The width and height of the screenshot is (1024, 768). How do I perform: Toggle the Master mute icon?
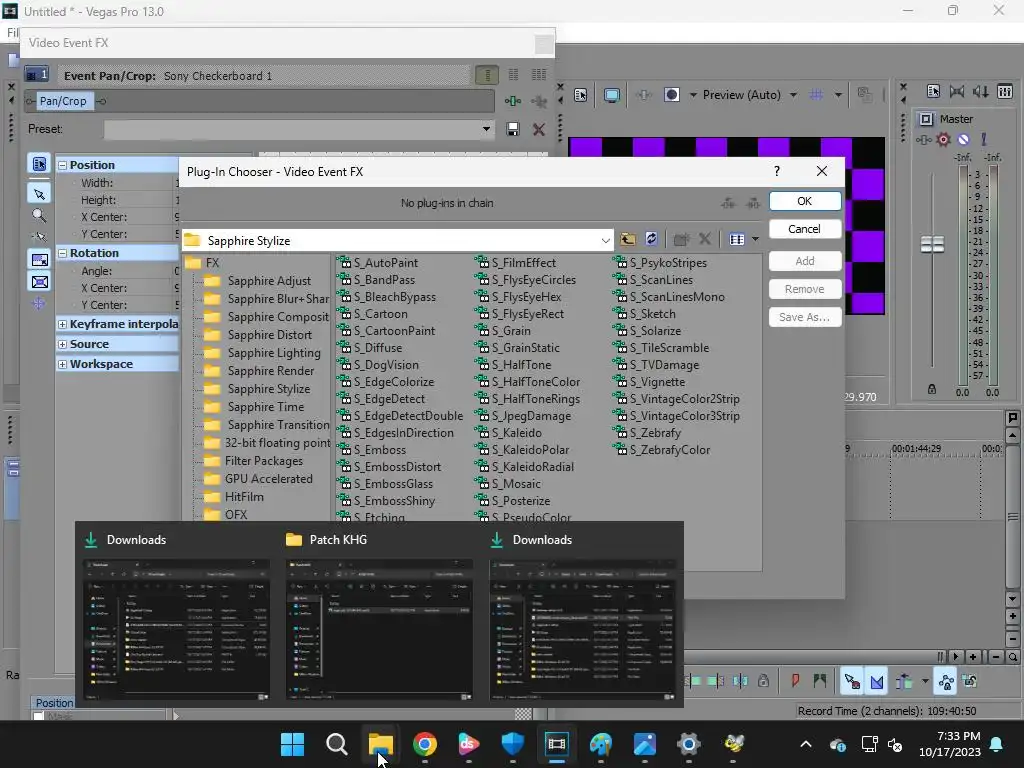tap(963, 139)
